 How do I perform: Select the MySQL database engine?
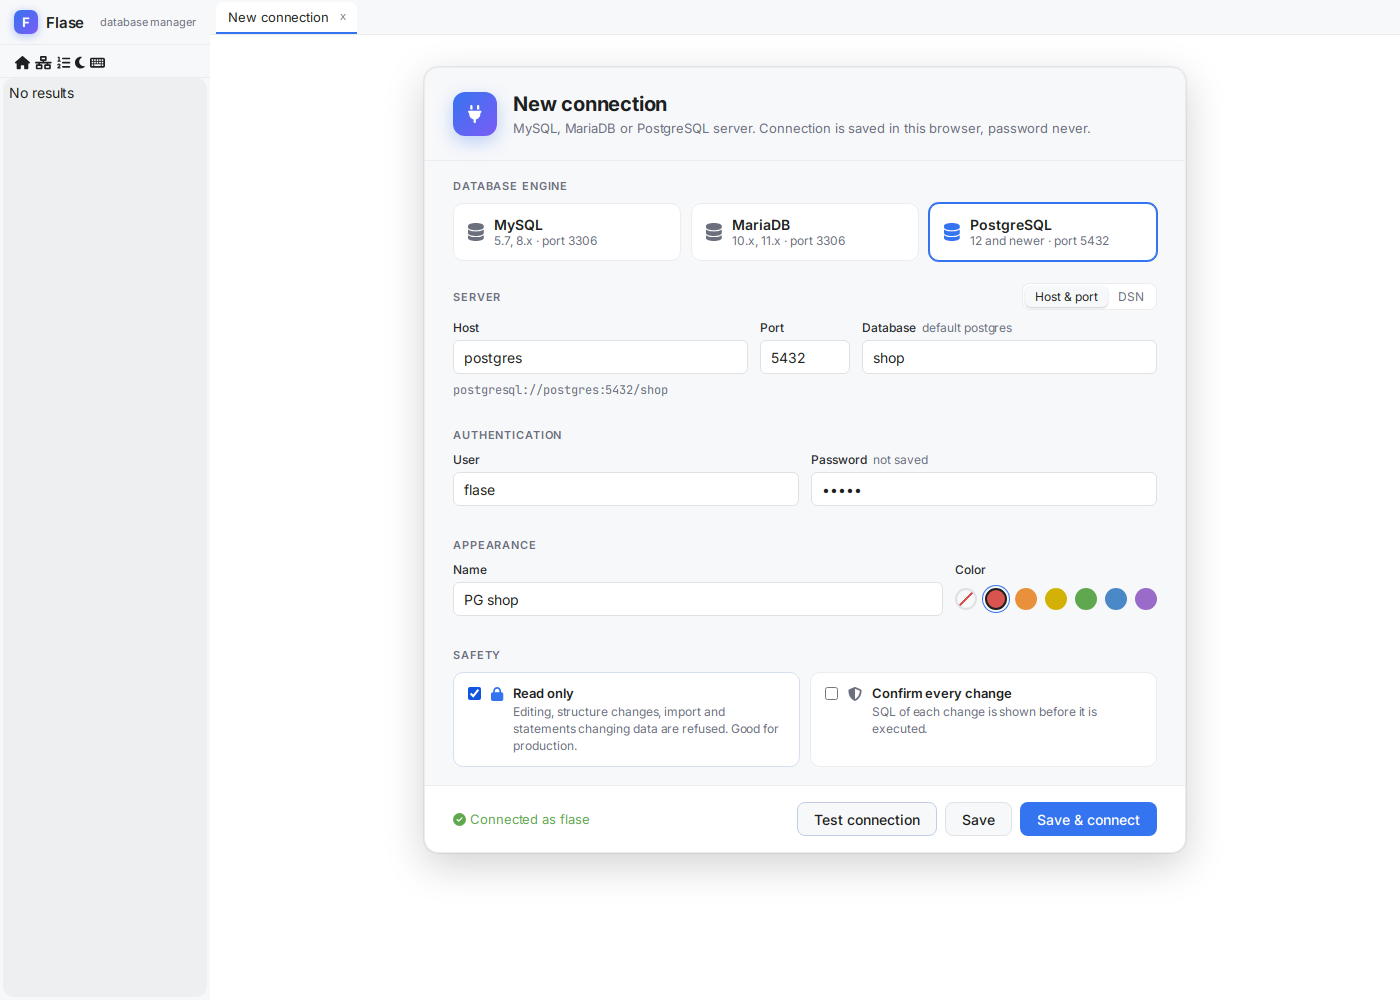click(x=567, y=232)
